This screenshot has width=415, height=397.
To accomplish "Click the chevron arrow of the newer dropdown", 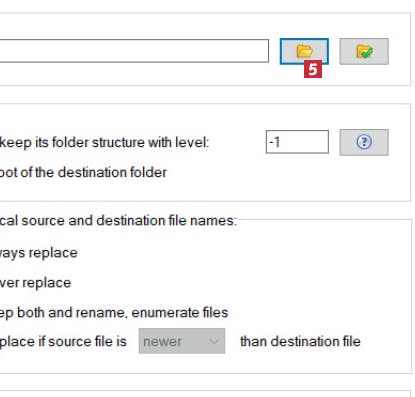I will pyautogui.click(x=214, y=341).
